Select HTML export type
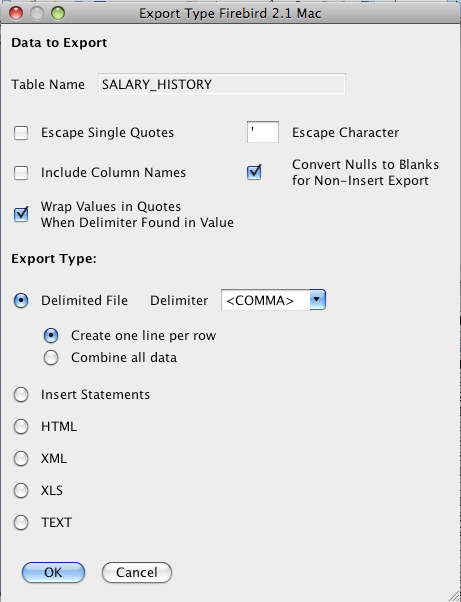 pyautogui.click(x=21, y=427)
